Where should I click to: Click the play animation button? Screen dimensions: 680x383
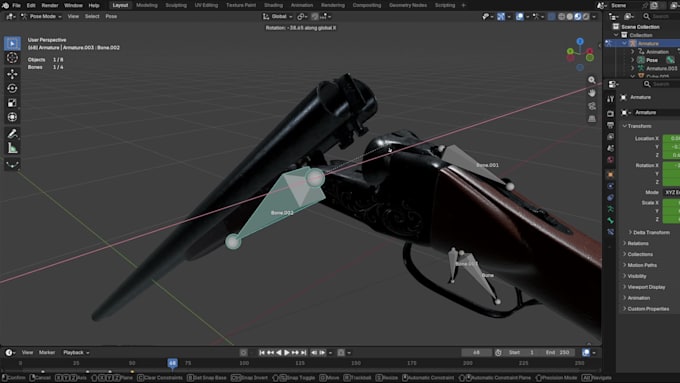[287, 353]
